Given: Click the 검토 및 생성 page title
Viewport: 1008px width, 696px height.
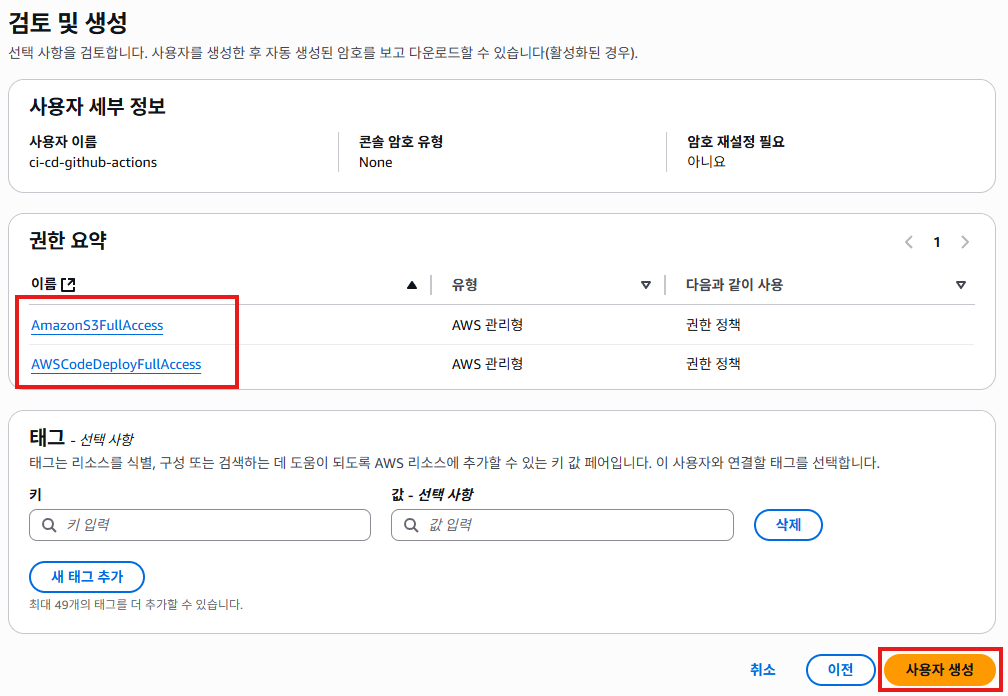Looking at the screenshot, I should coord(68,23).
